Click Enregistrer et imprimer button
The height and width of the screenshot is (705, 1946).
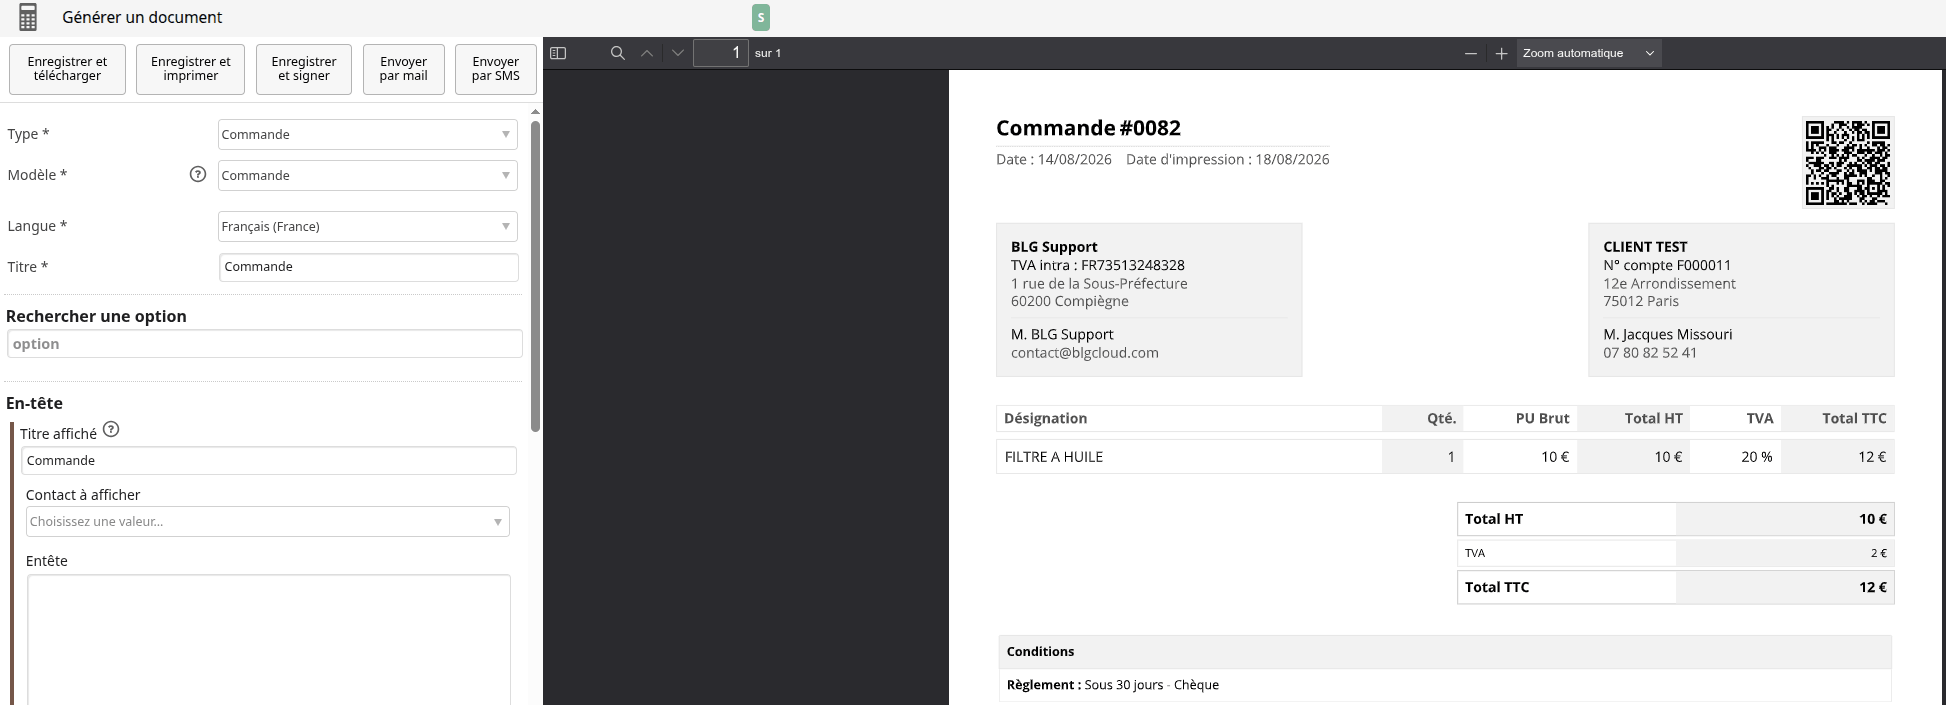pyautogui.click(x=190, y=69)
